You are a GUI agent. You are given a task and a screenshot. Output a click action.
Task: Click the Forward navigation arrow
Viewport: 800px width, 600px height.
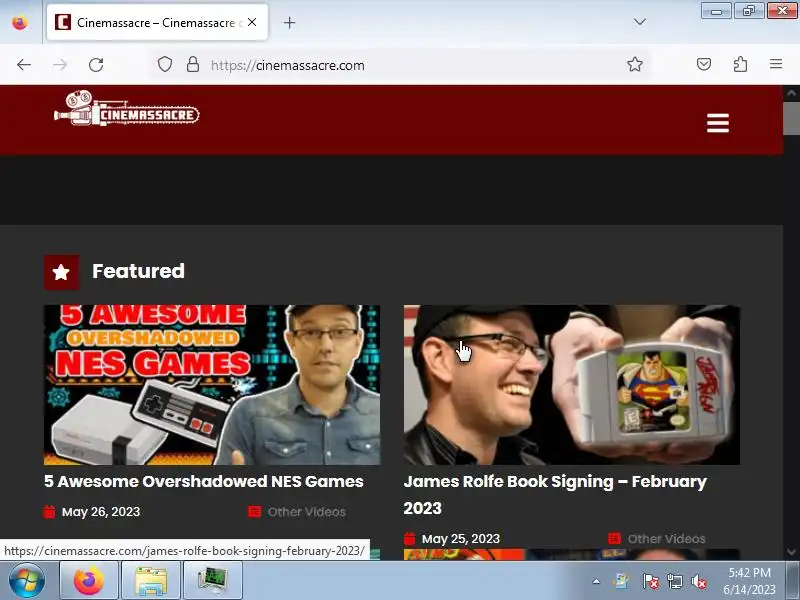[x=60, y=65]
